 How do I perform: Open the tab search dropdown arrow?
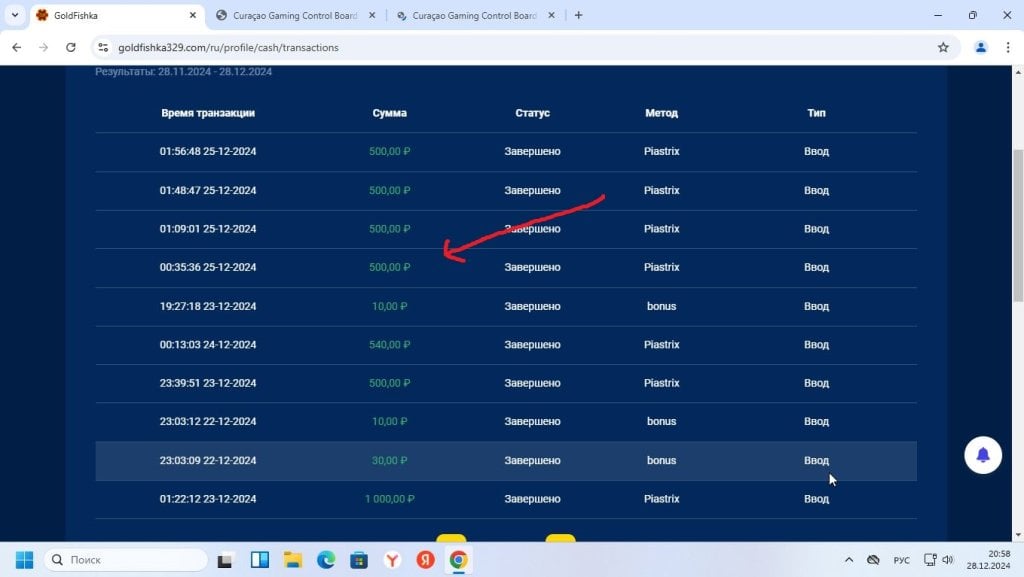click(x=15, y=15)
